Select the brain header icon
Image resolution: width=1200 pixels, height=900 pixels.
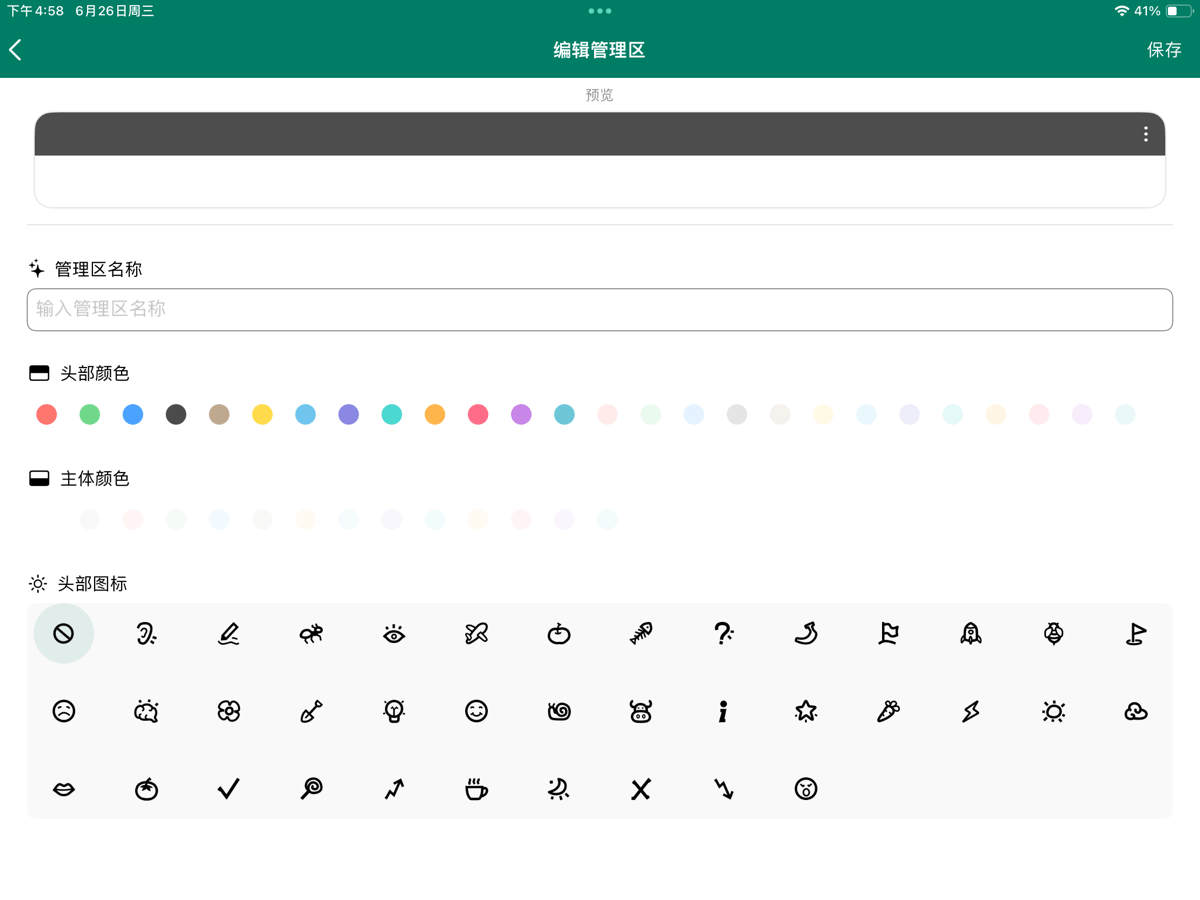click(x=146, y=711)
